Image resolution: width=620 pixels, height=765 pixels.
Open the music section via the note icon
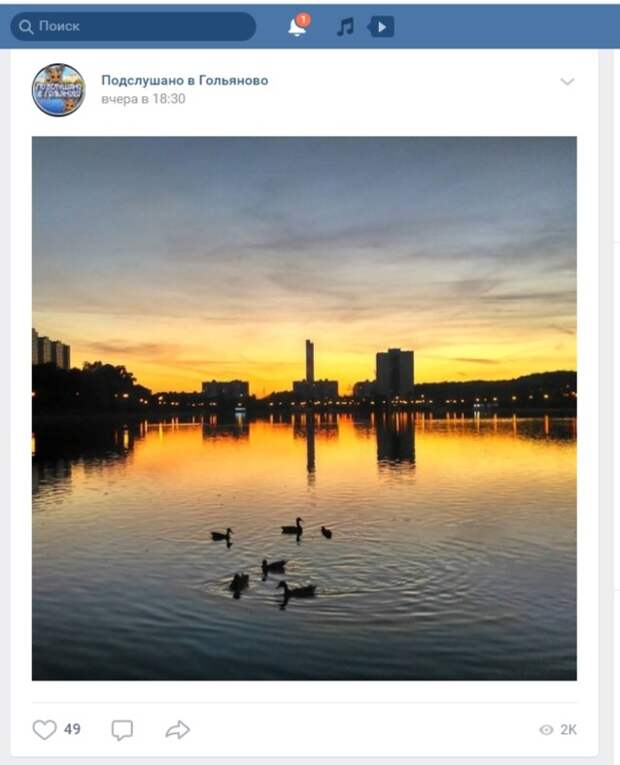coord(345,27)
